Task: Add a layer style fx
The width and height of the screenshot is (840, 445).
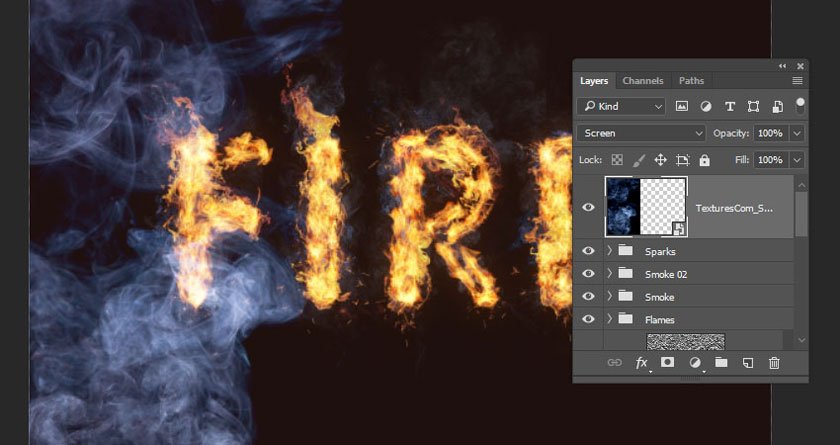Action: coord(641,363)
